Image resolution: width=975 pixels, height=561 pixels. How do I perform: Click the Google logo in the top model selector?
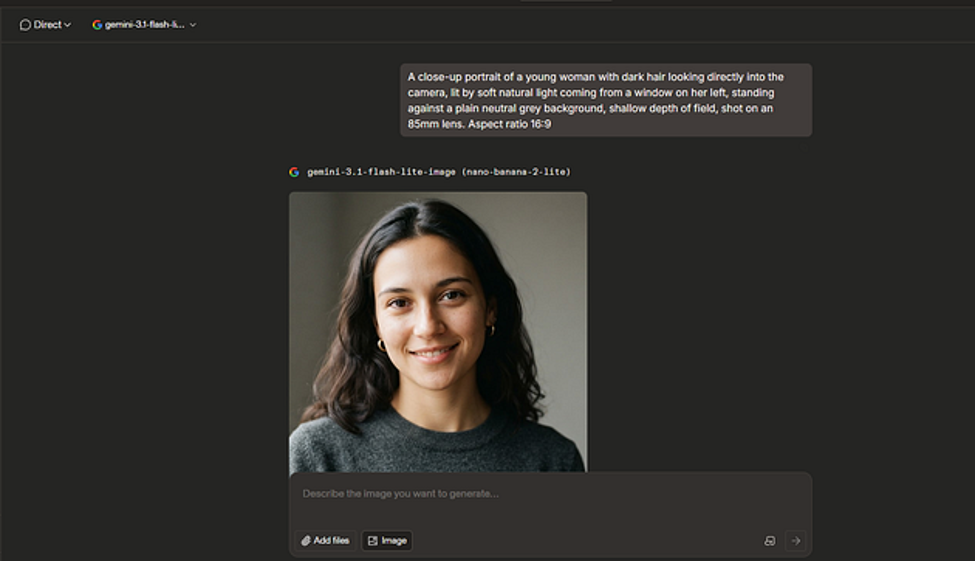(x=97, y=25)
